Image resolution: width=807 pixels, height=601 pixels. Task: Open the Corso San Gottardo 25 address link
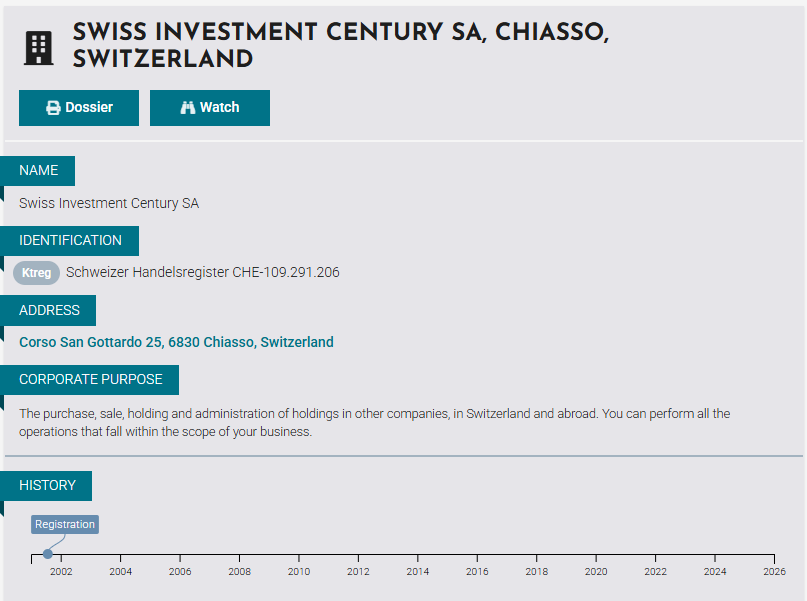coord(176,342)
